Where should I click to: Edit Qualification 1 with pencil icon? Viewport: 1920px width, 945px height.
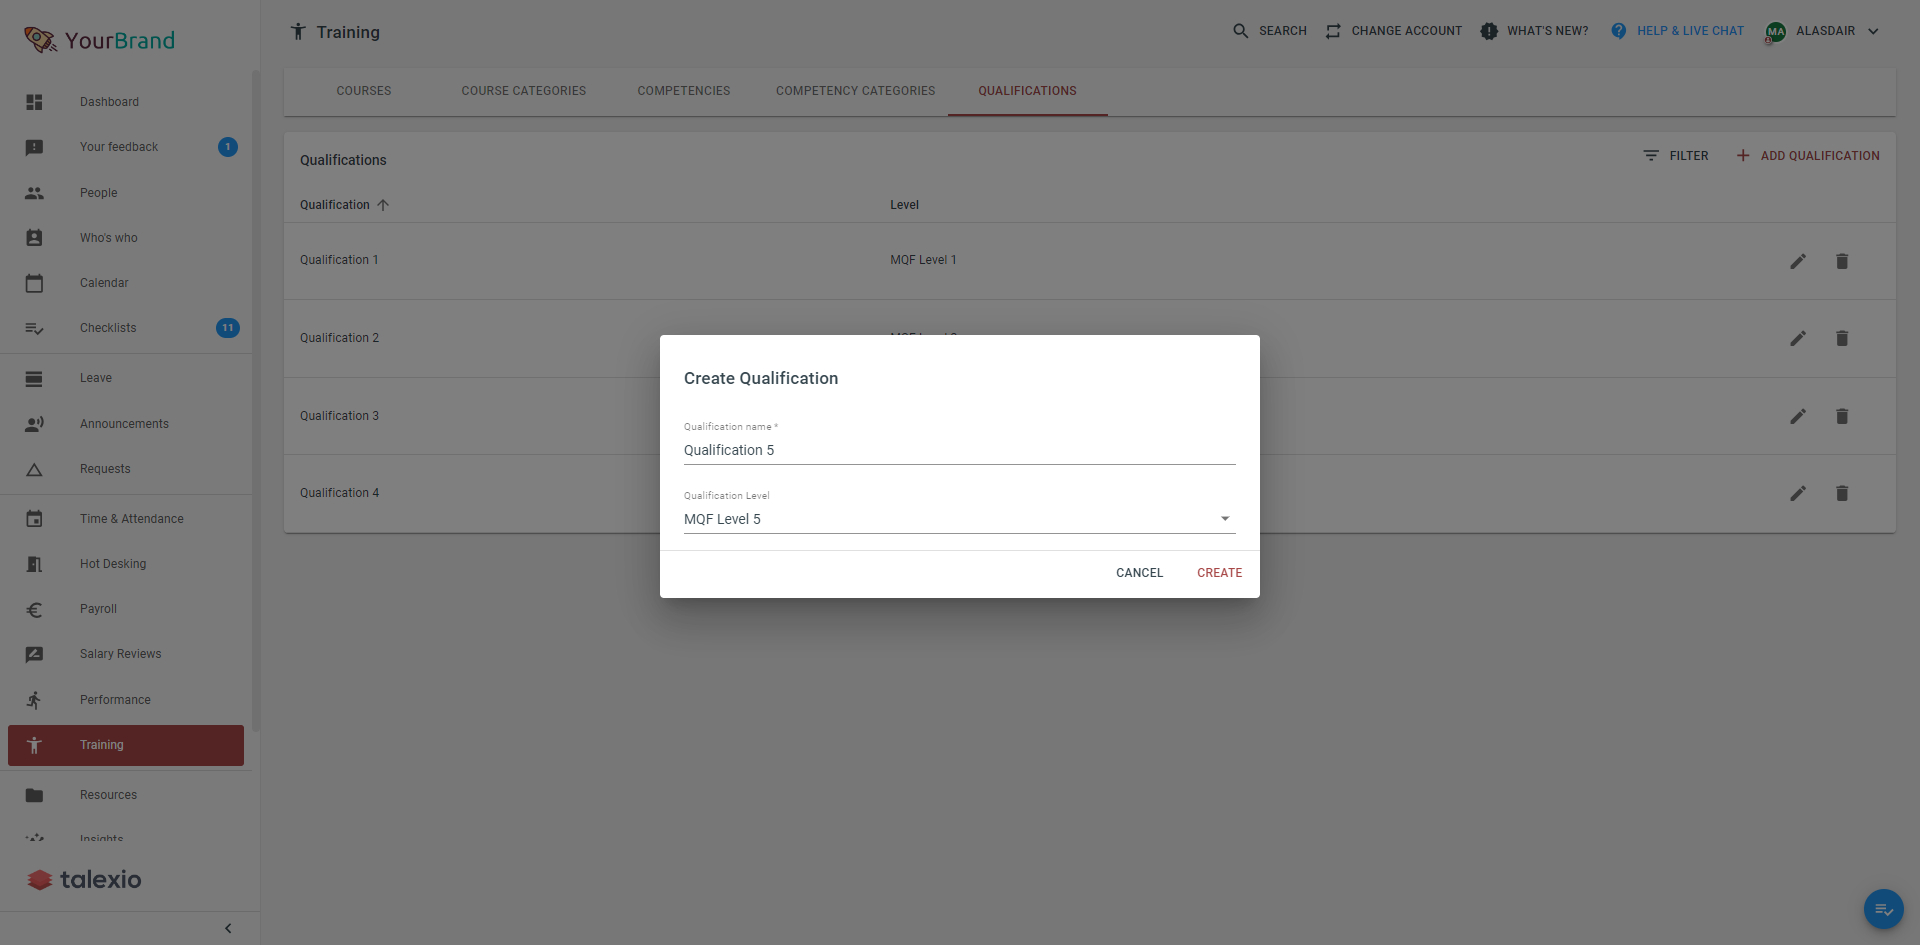pos(1798,261)
